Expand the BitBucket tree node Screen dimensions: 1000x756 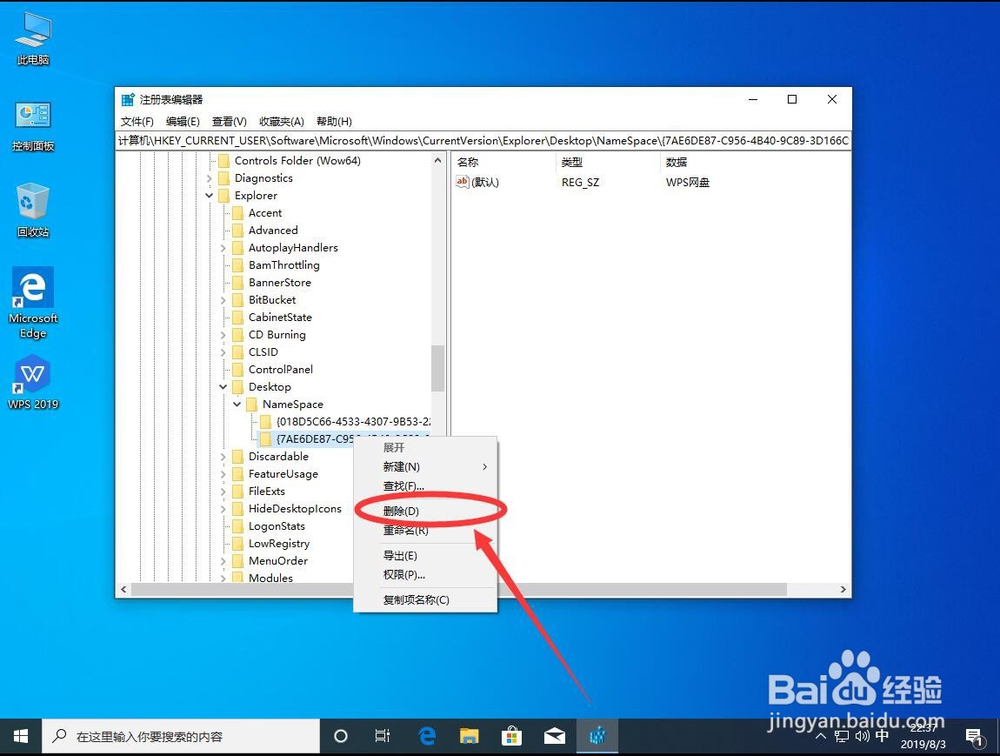(223, 300)
